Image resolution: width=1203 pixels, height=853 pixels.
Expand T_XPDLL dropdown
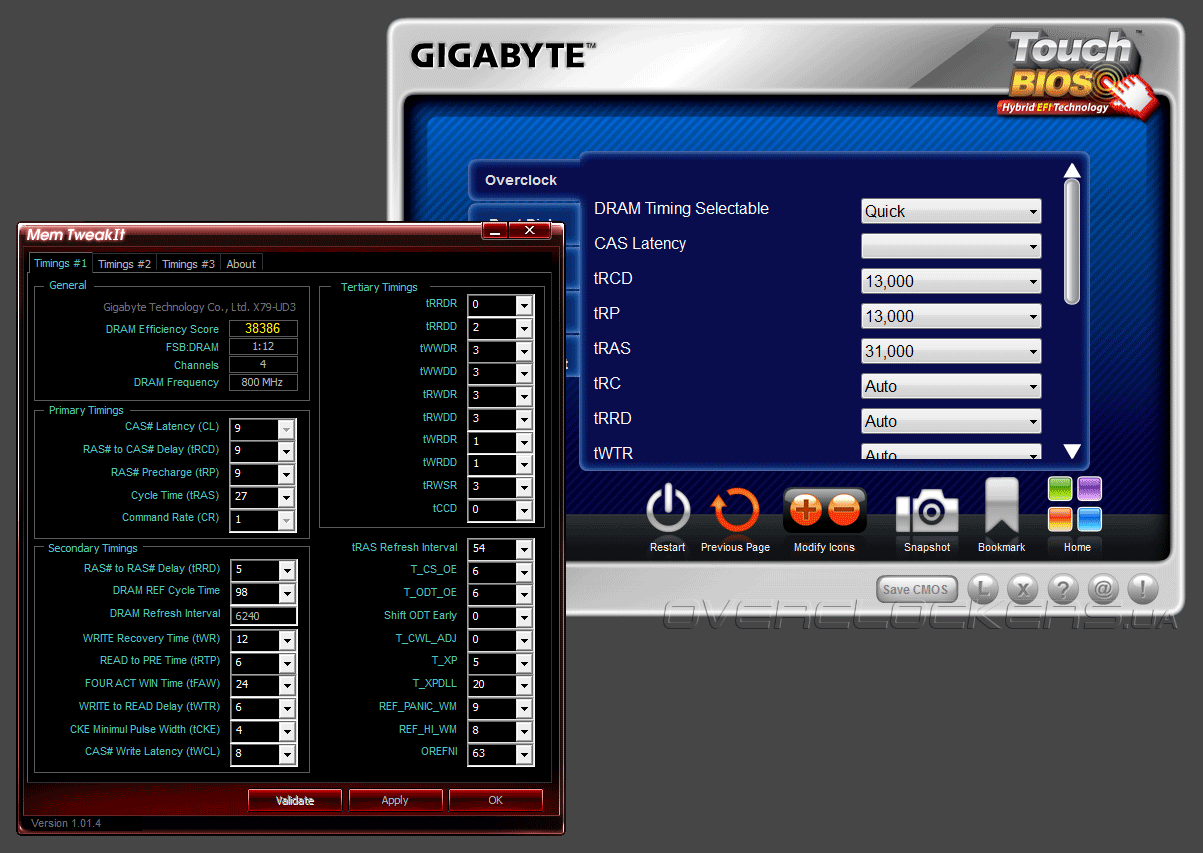(x=524, y=685)
